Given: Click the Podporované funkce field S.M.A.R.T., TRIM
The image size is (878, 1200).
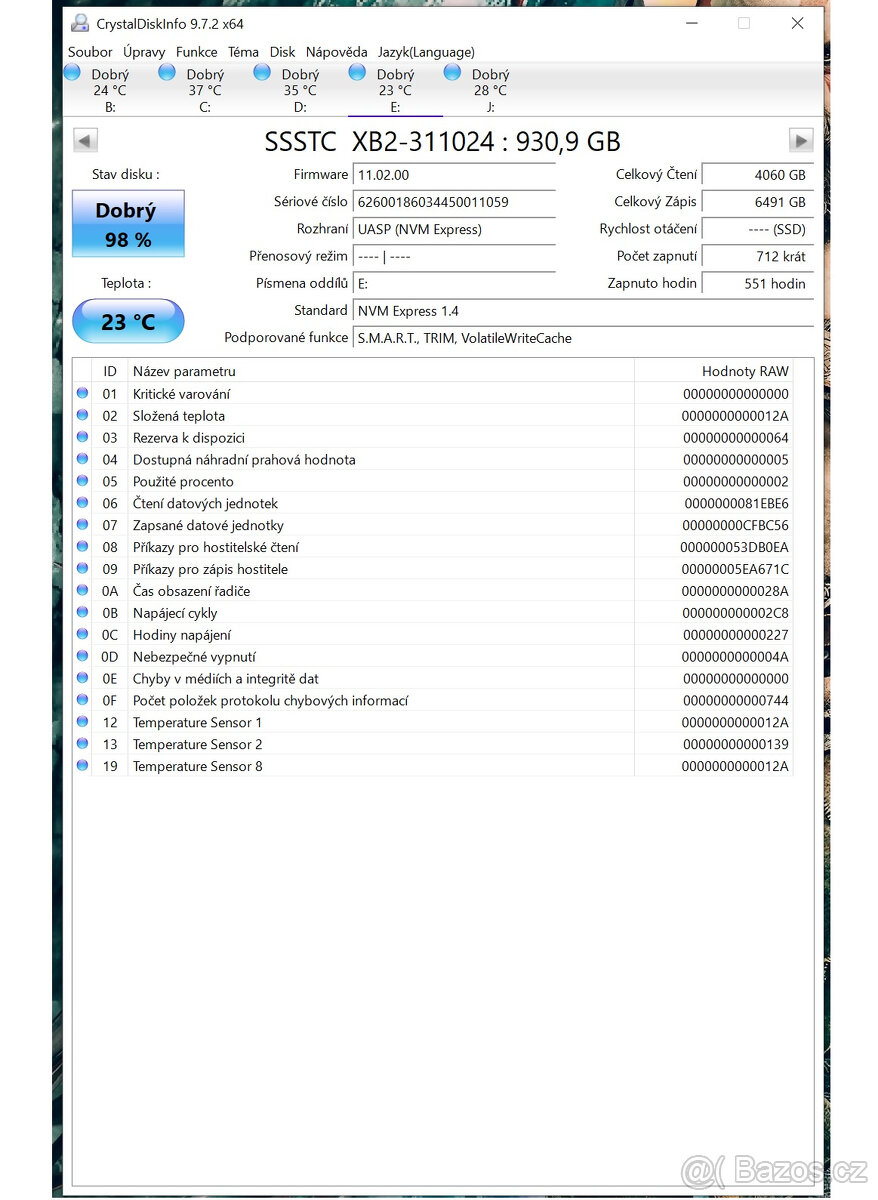Looking at the screenshot, I should (584, 338).
